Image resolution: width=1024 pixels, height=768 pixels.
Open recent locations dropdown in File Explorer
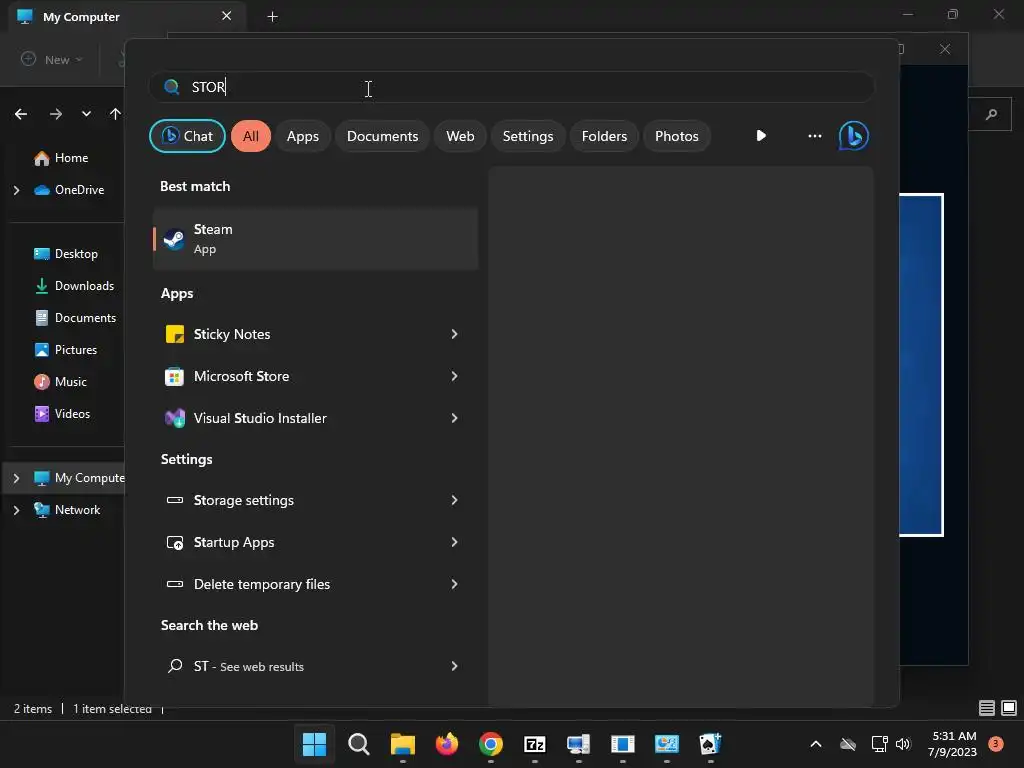click(x=86, y=114)
